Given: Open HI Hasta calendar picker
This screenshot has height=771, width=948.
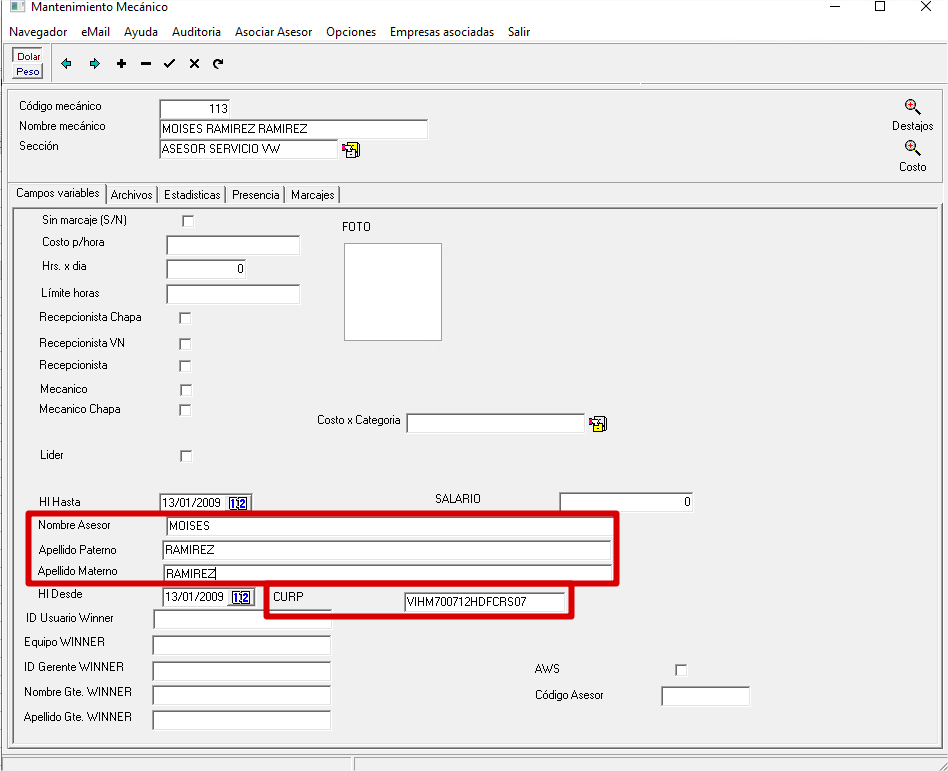Looking at the screenshot, I should click(x=238, y=503).
